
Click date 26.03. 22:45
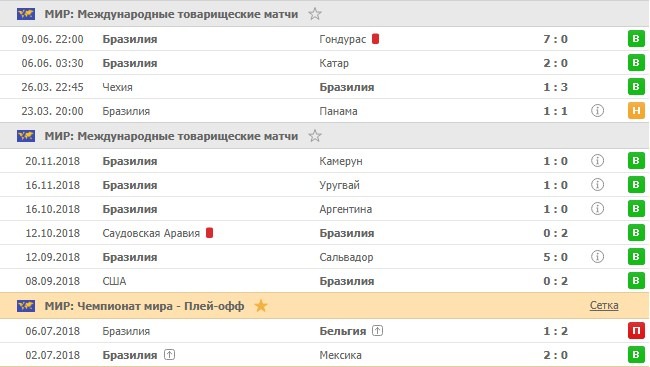52,87
